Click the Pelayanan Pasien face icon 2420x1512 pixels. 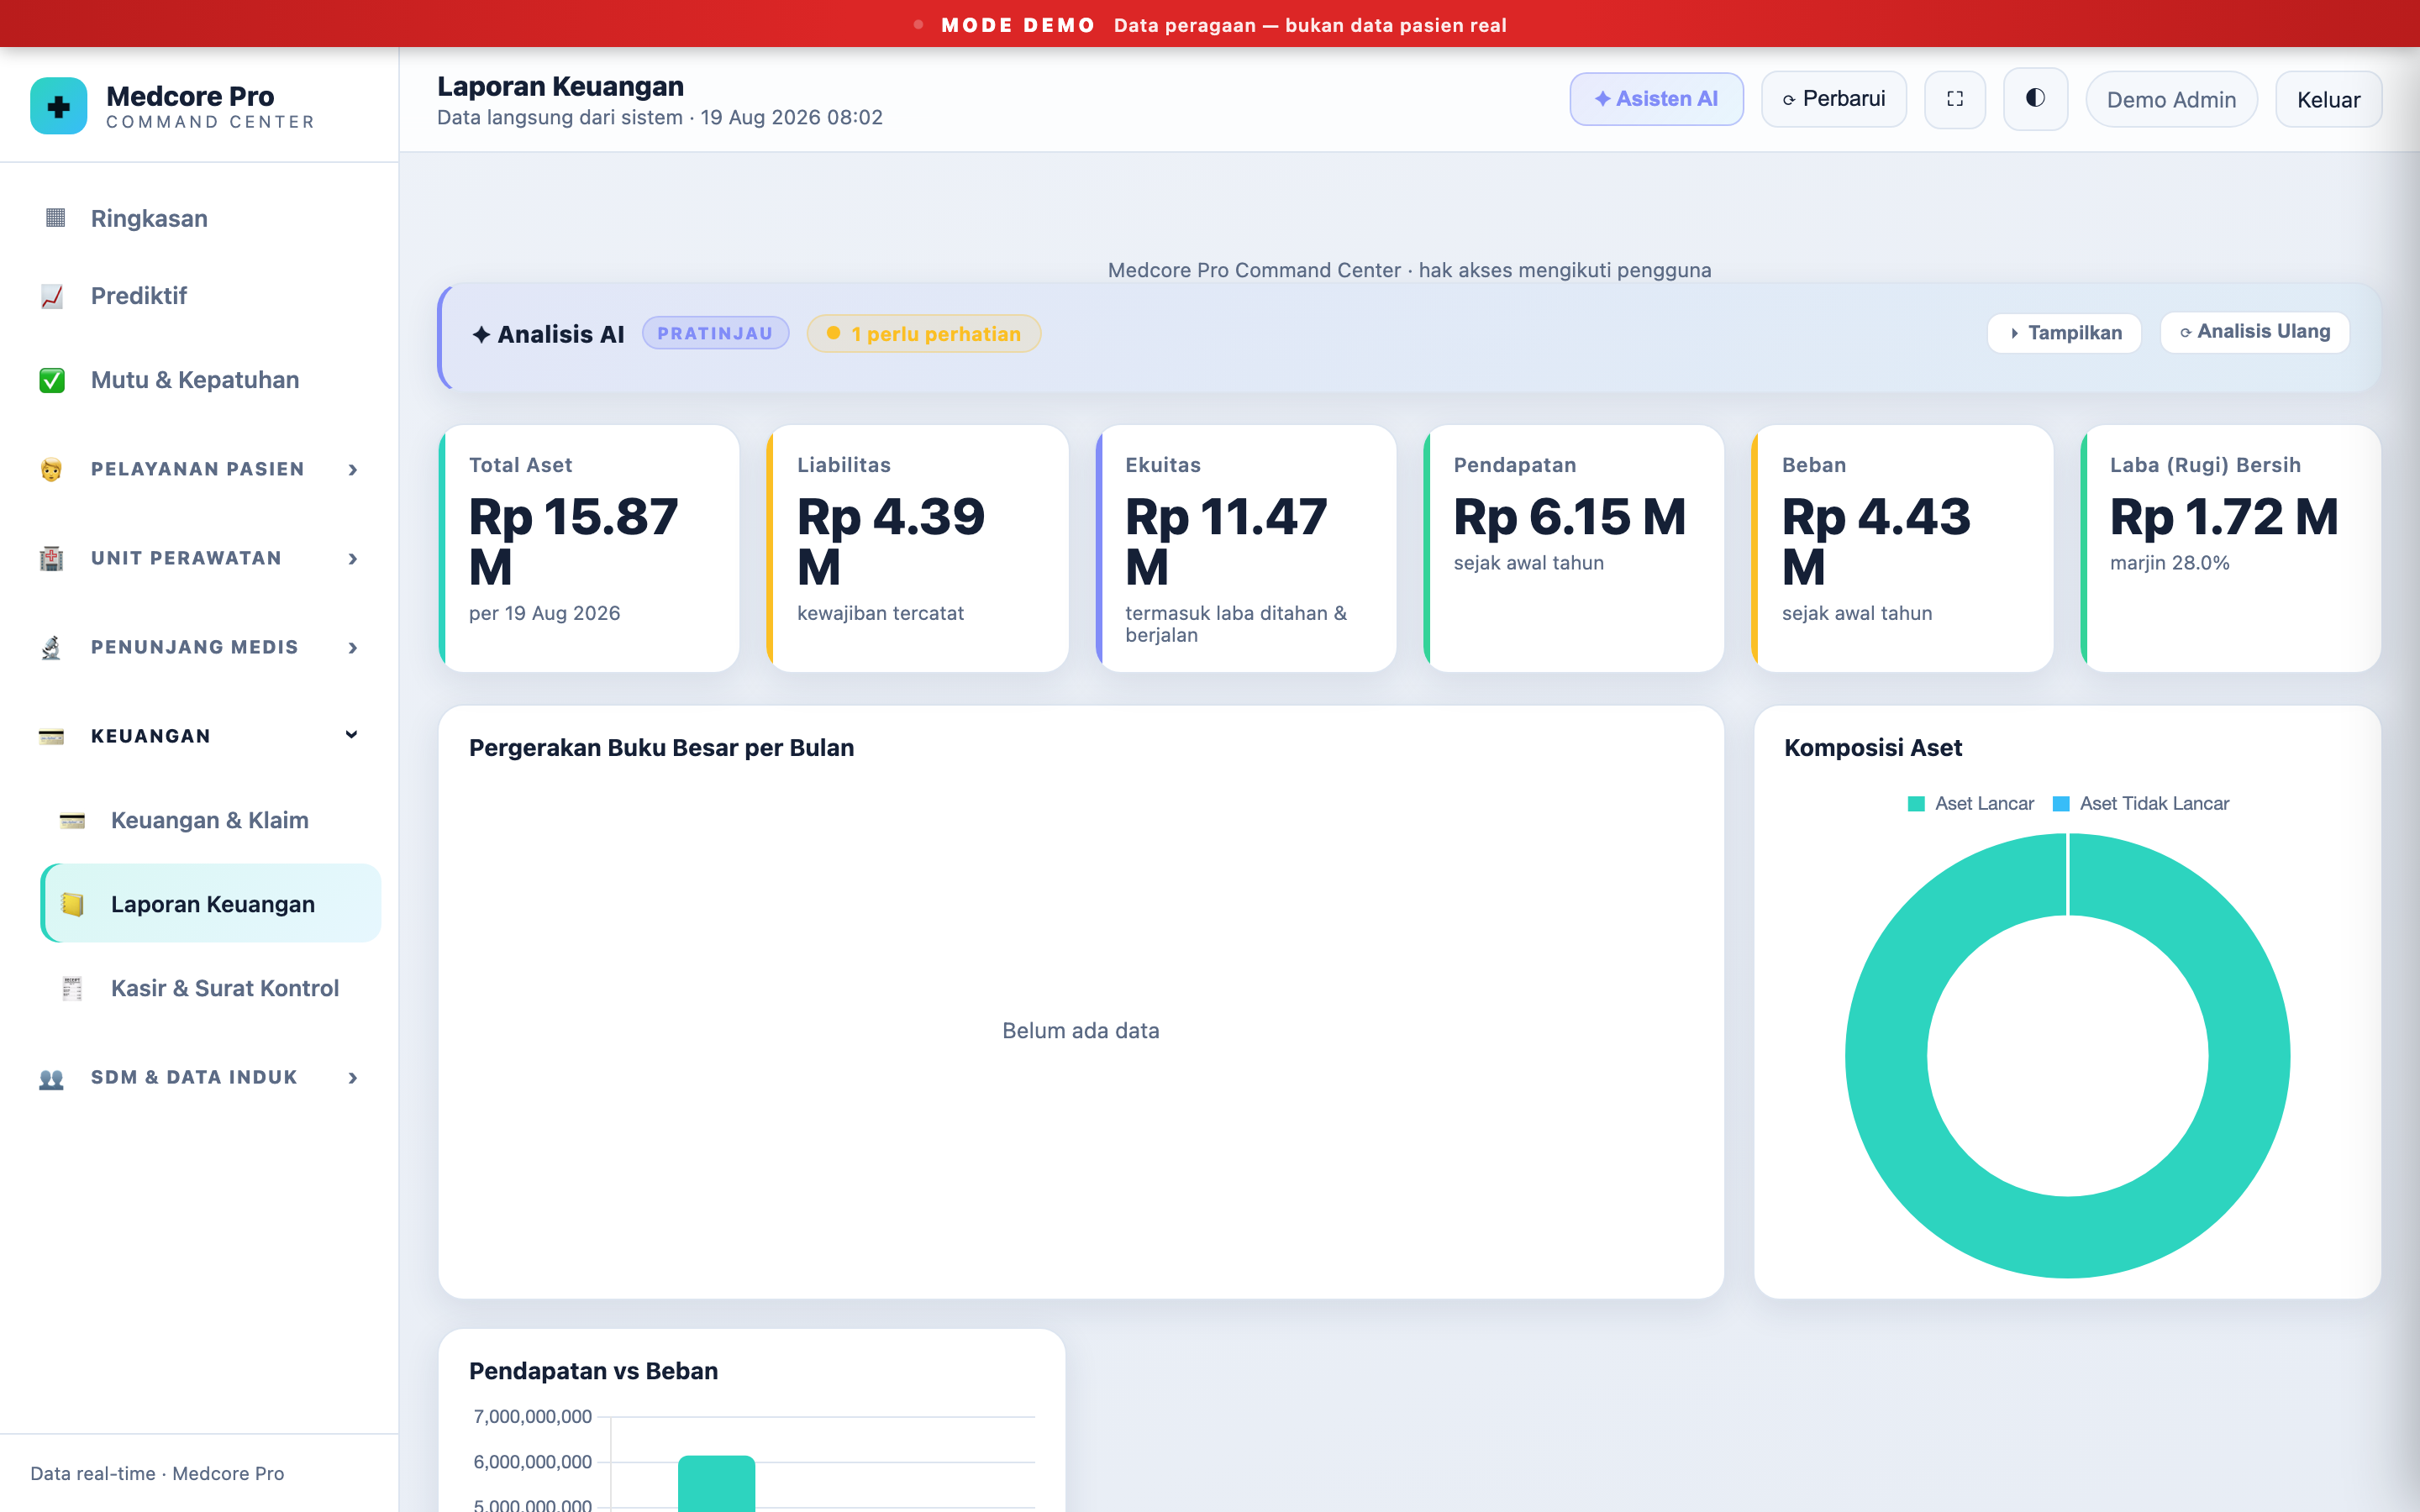52,469
